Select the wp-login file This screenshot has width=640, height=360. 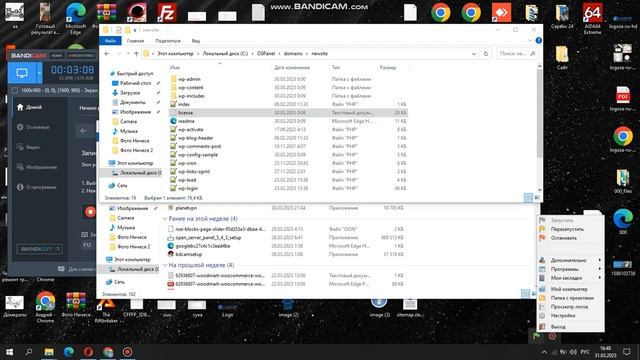188,188
